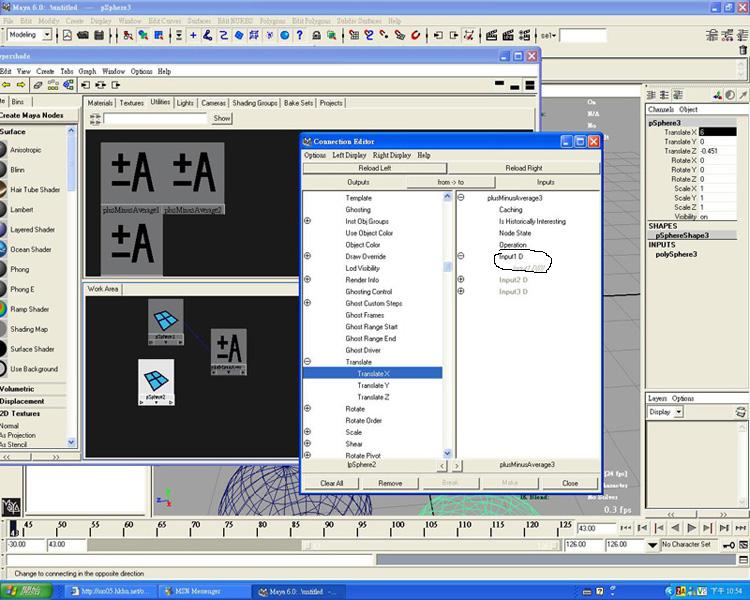
Task: Click the padlock lock-selection icon in toolbar
Action: [316, 35]
